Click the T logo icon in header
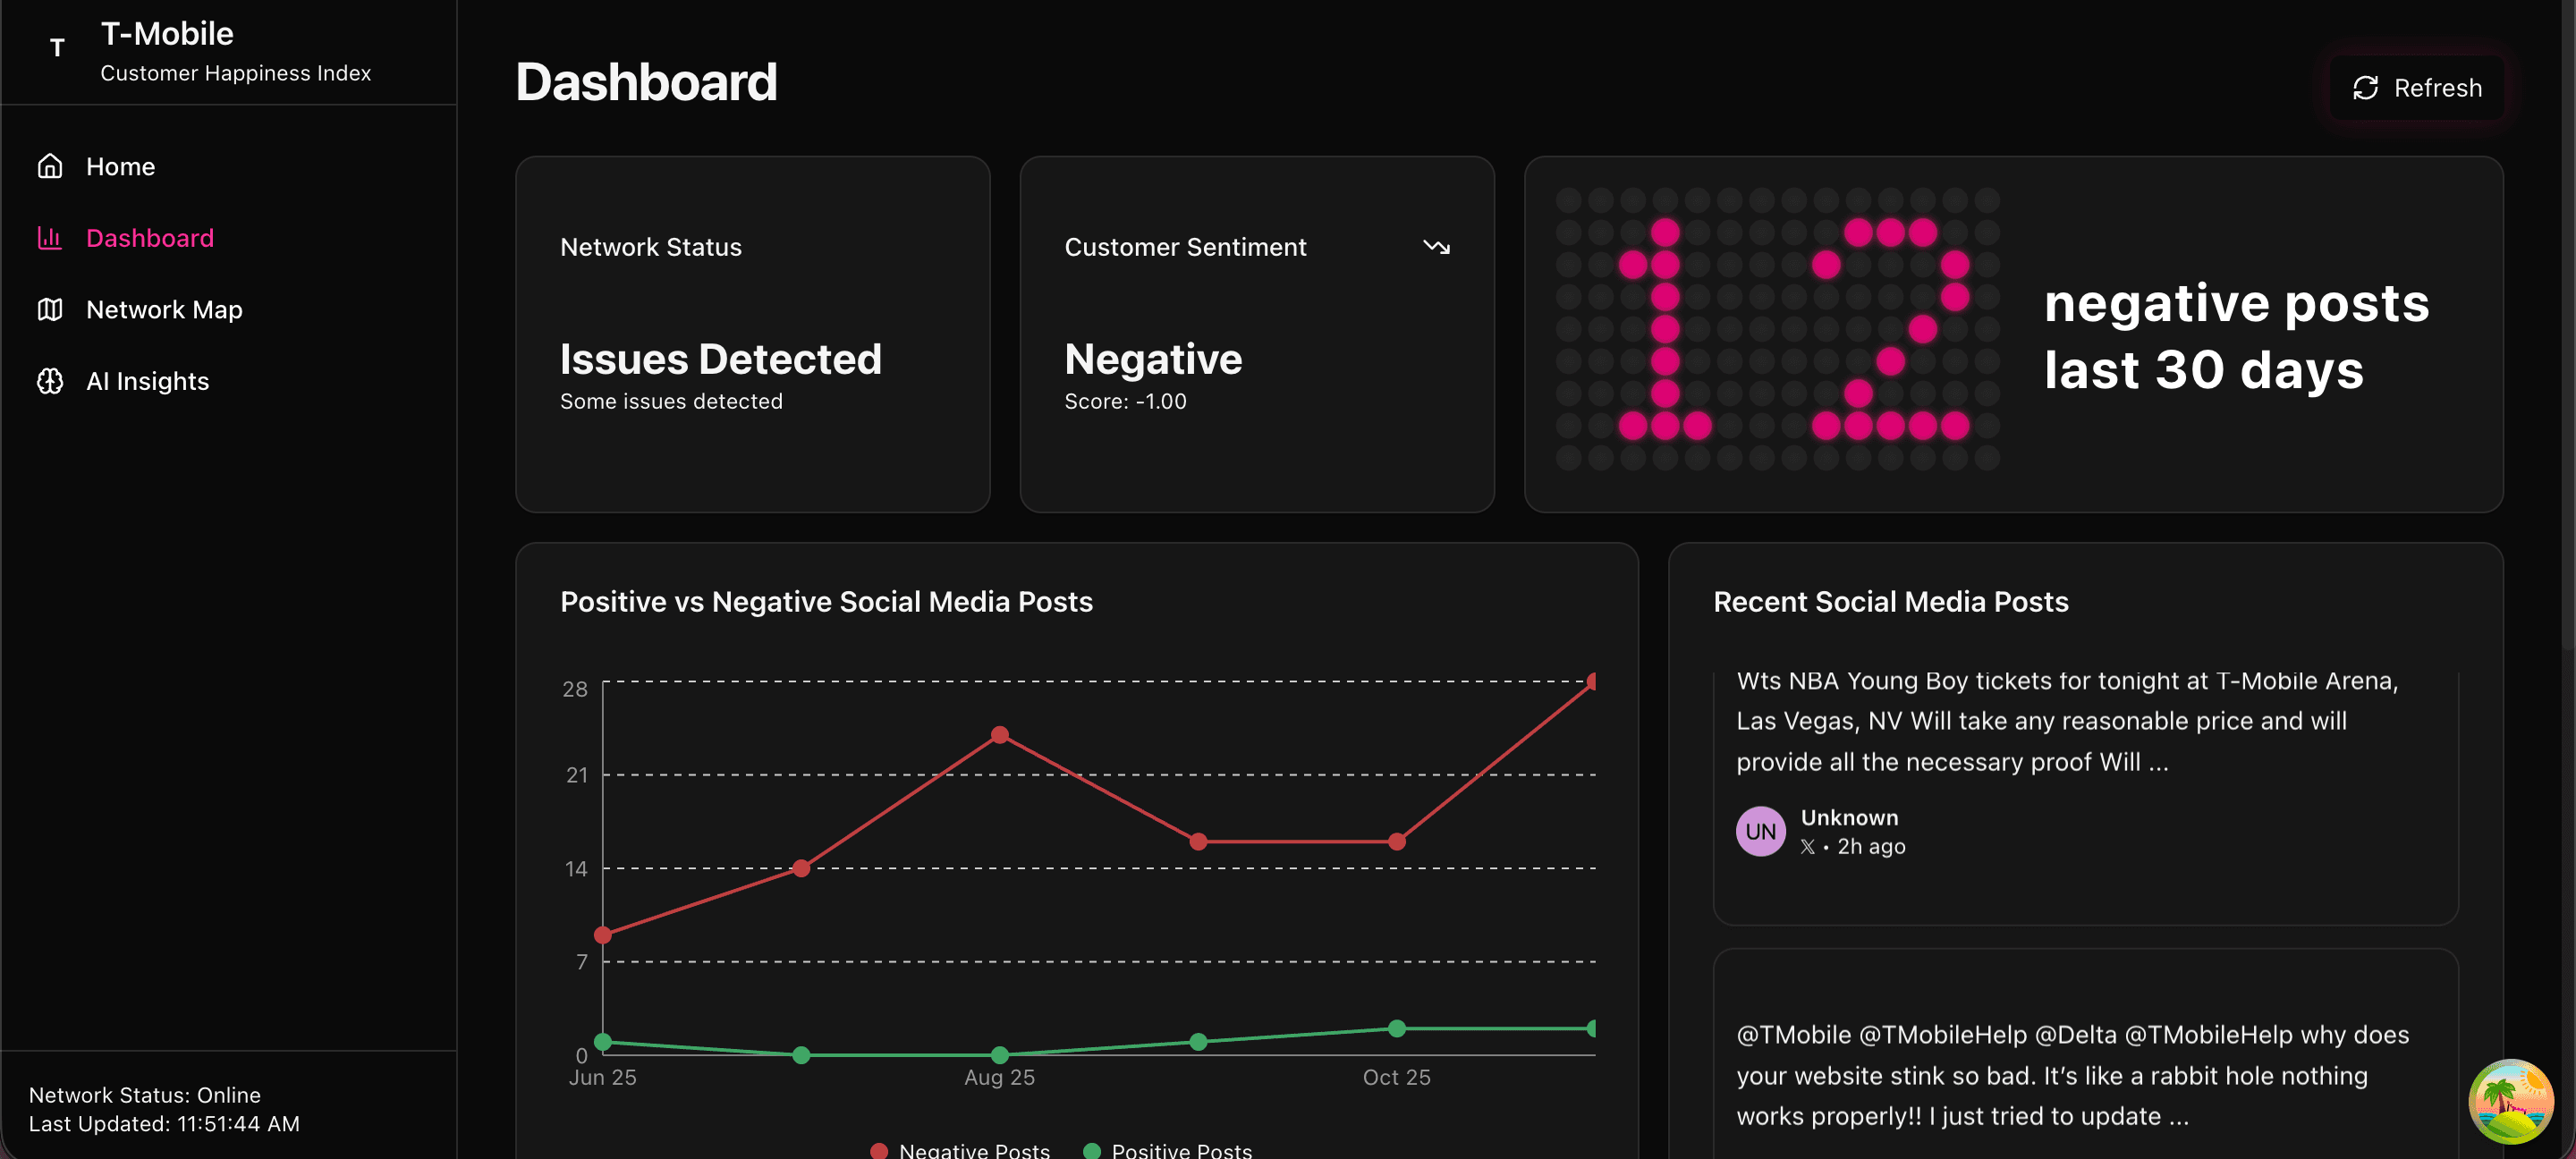 [57, 48]
